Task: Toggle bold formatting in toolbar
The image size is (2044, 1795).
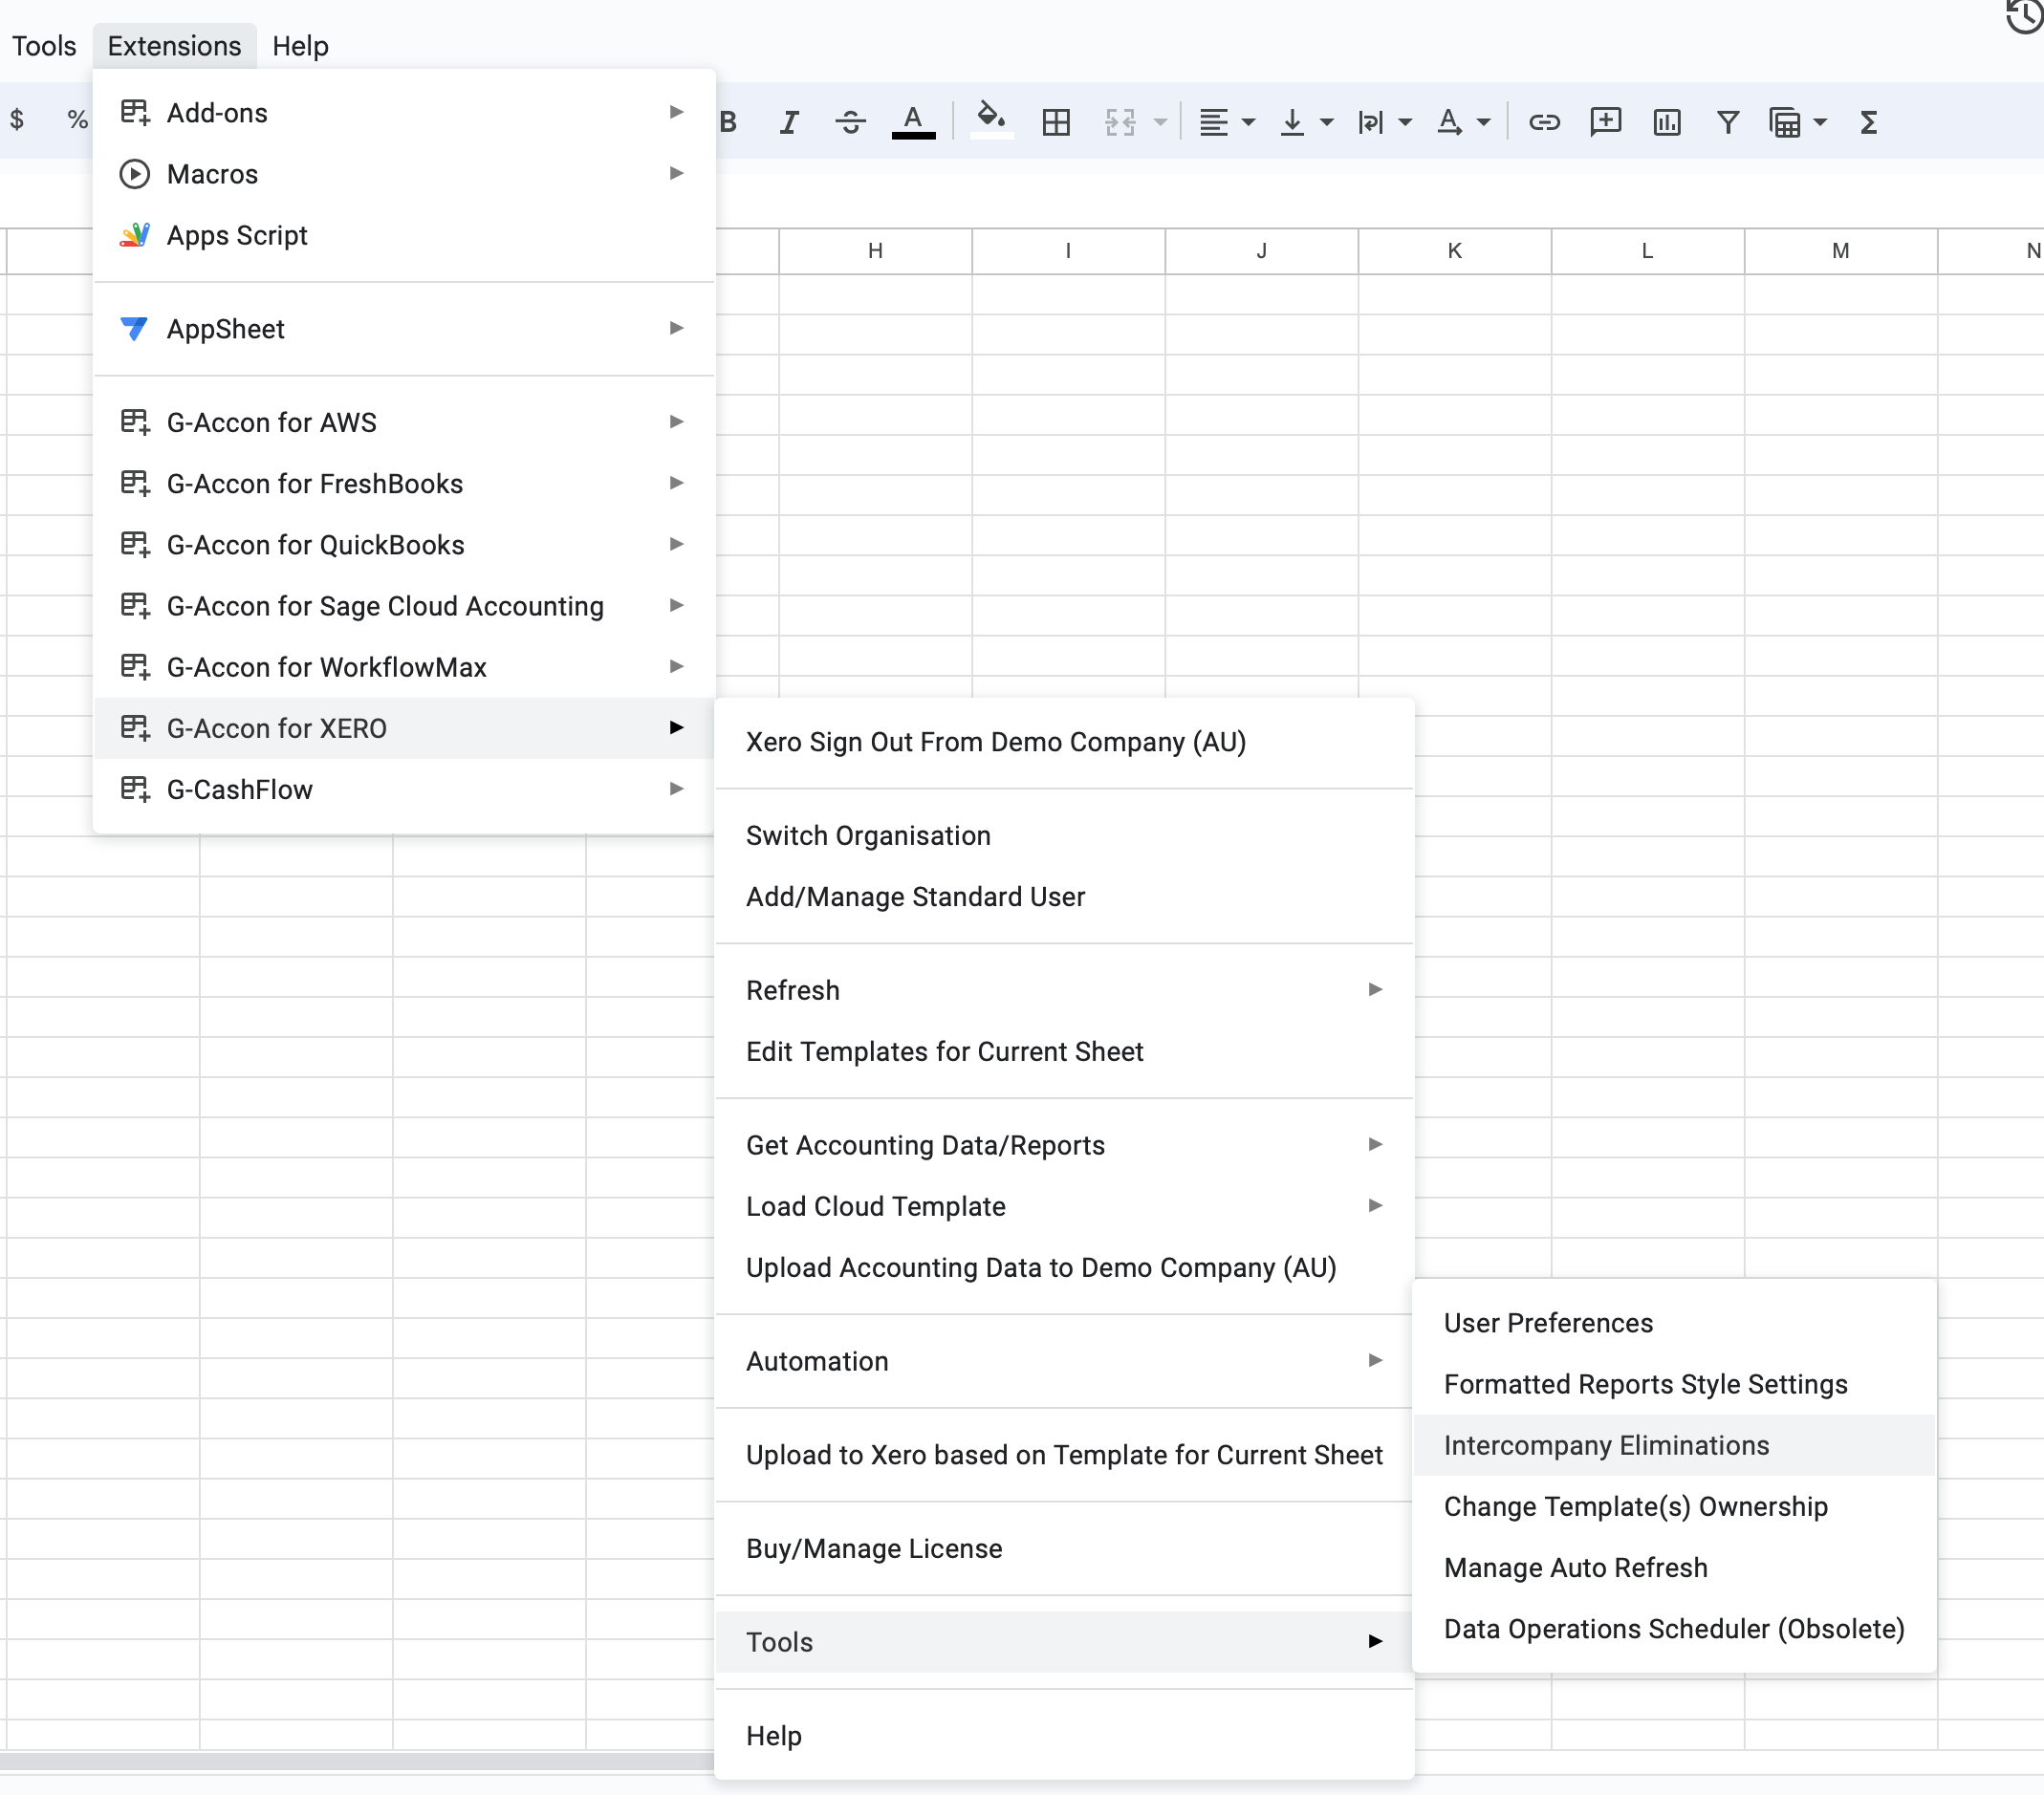Action: tap(729, 122)
